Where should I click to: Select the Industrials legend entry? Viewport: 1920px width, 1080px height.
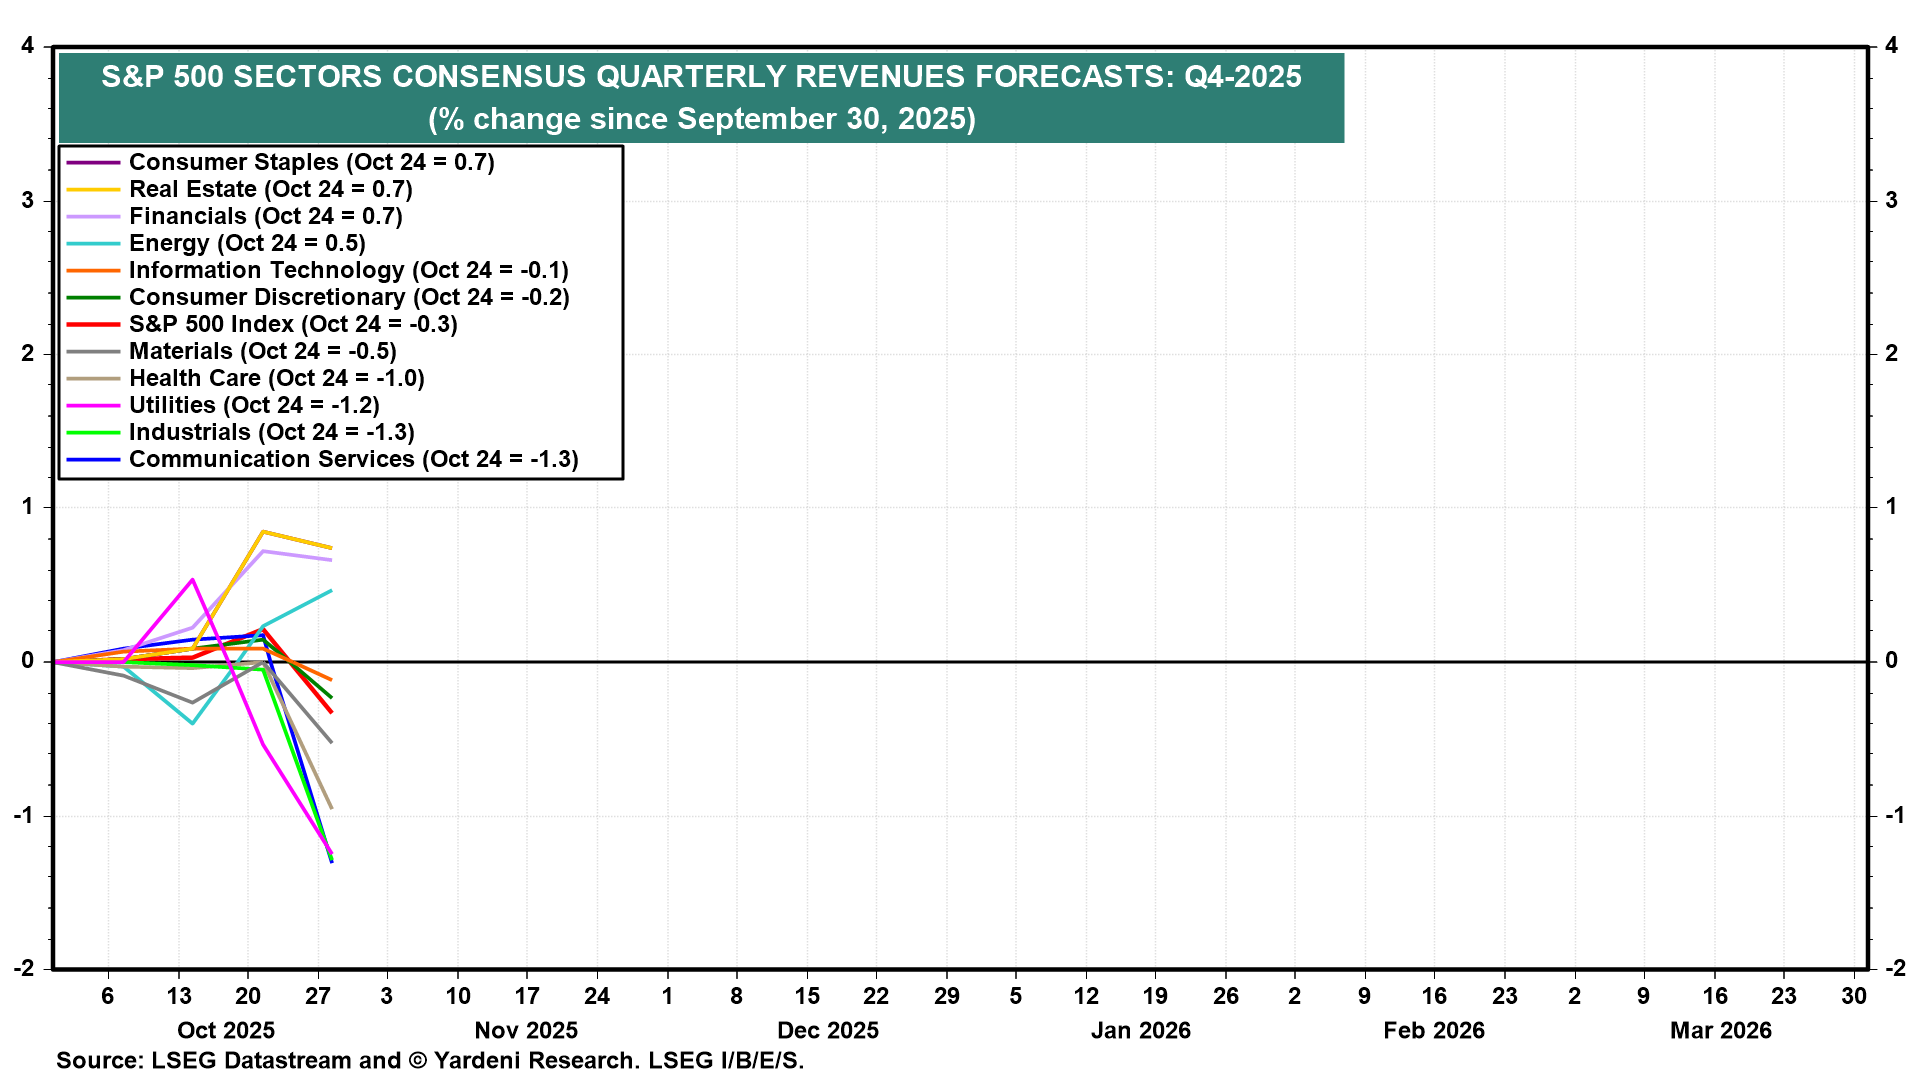tap(271, 432)
